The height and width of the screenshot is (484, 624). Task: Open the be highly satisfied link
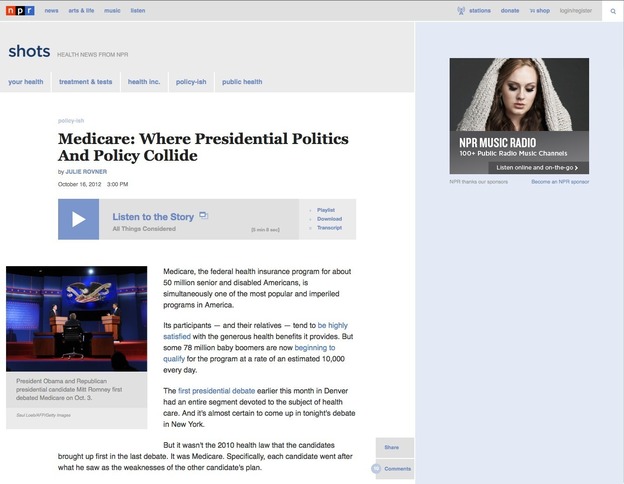(x=255, y=331)
